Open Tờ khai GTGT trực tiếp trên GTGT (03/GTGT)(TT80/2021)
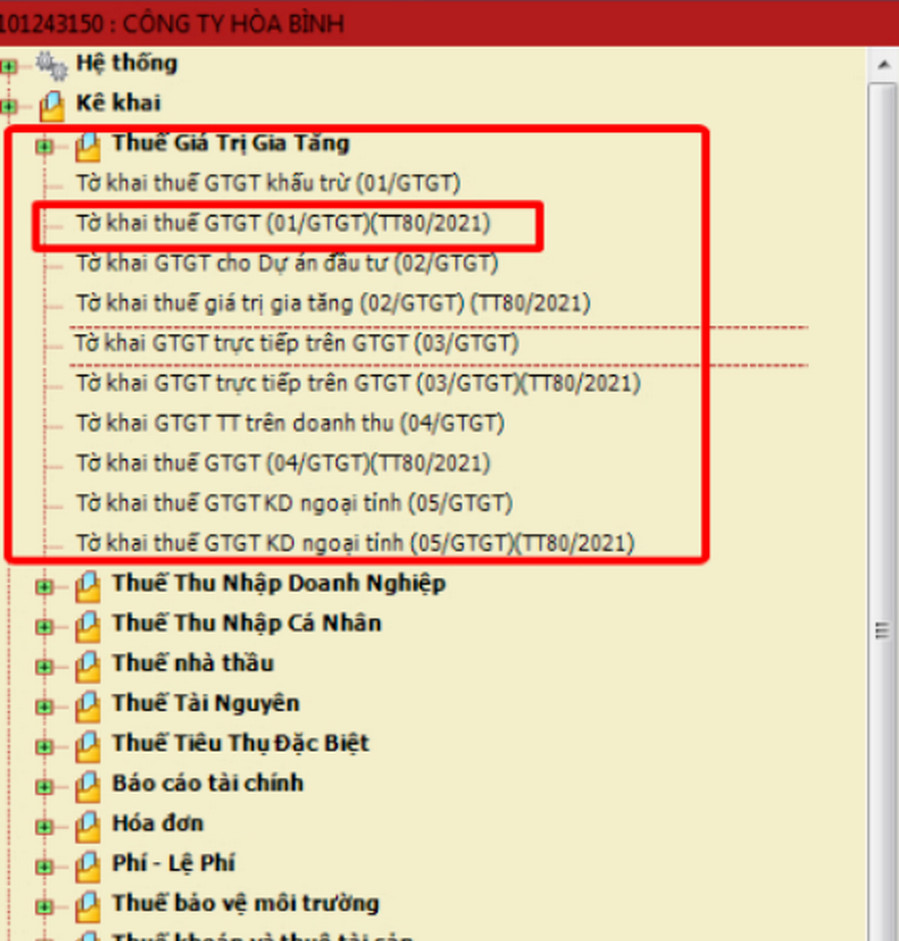Screen dimensions: 899x941 tap(358, 383)
